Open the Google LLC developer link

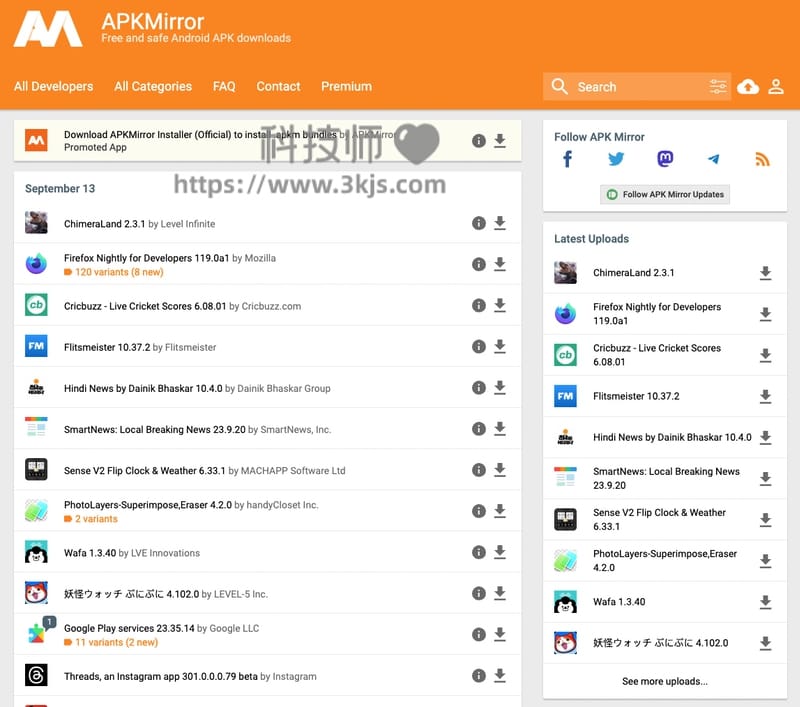234,628
